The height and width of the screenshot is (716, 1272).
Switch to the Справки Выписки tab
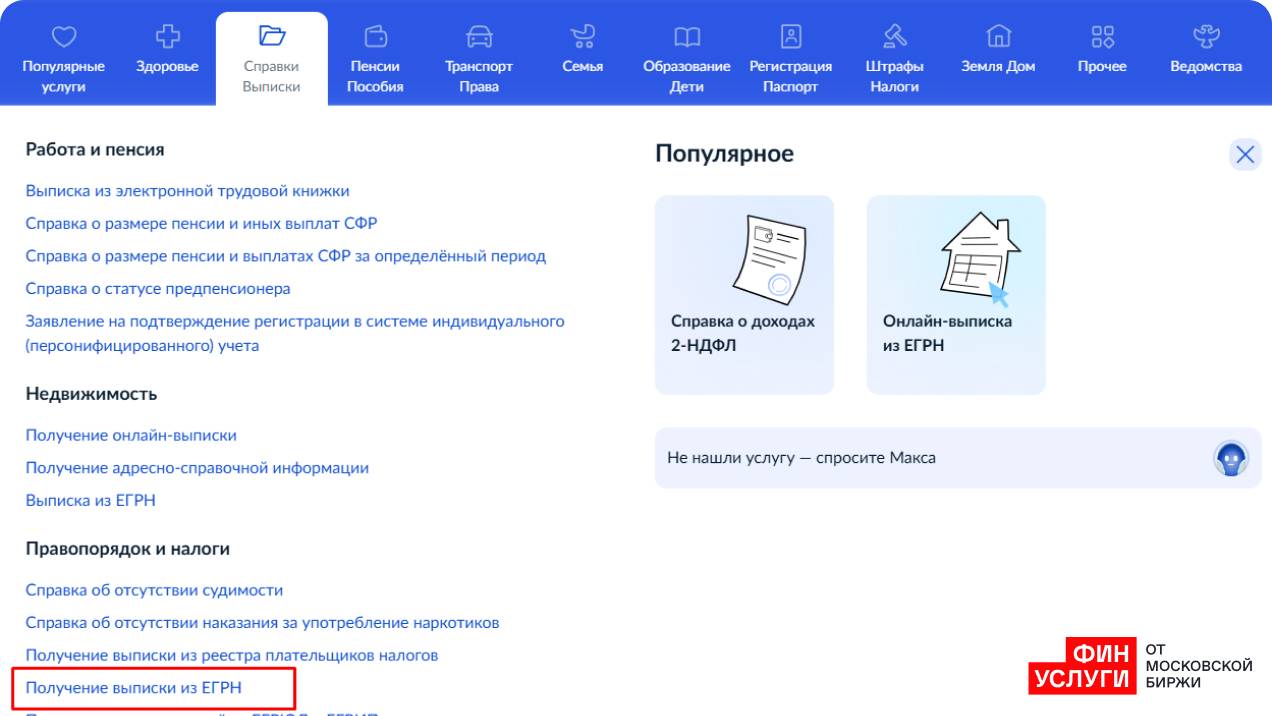(x=271, y=58)
